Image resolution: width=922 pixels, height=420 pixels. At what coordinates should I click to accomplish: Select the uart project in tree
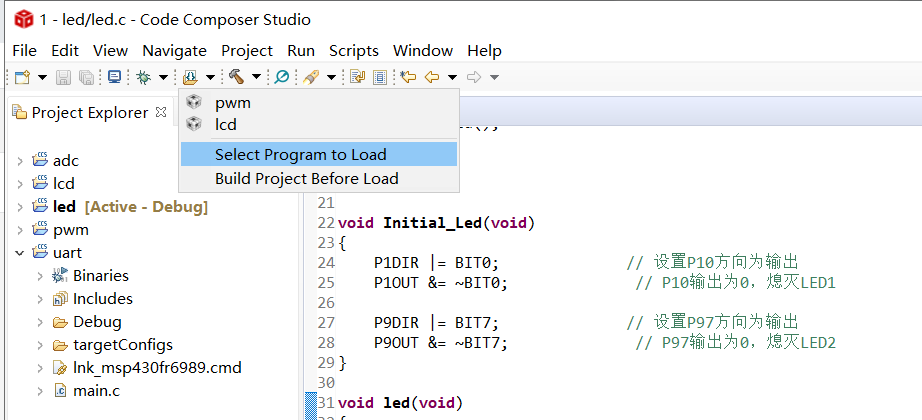click(68, 252)
